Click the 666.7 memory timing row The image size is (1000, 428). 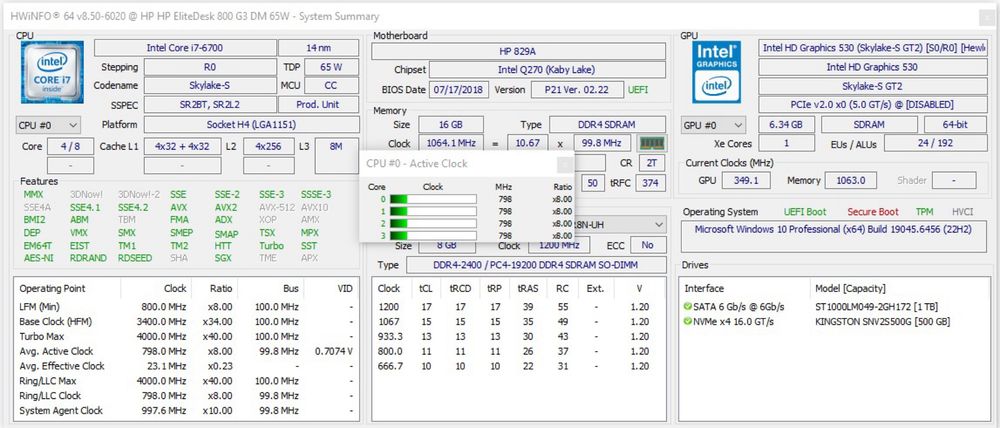point(518,366)
